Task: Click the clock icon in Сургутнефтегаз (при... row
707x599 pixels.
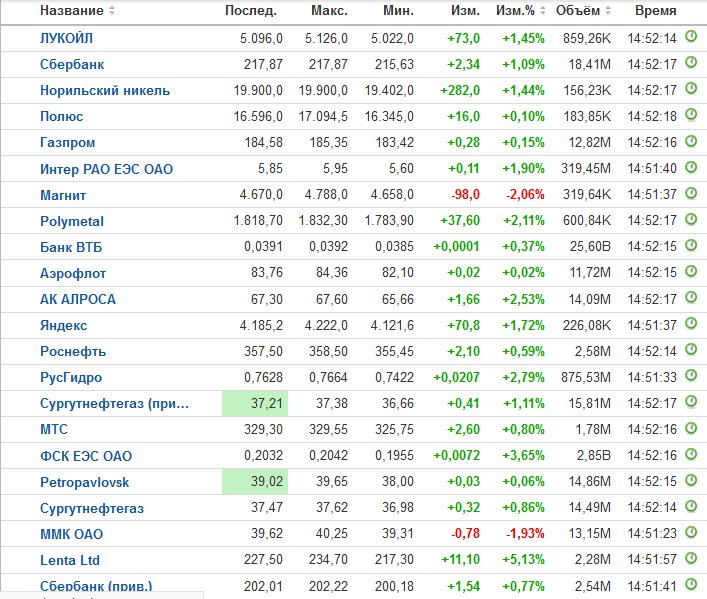Action: pyautogui.click(x=691, y=402)
